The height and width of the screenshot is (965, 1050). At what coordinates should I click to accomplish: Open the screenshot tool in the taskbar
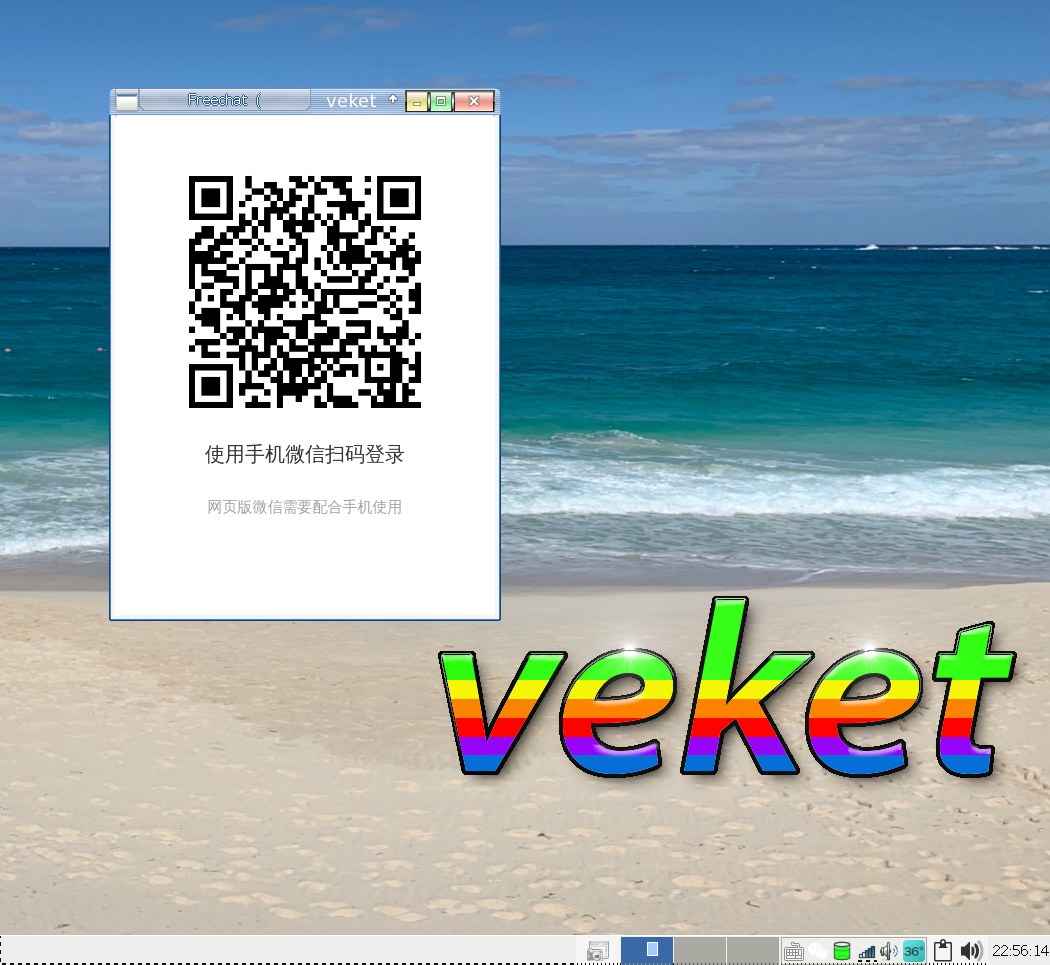click(x=597, y=951)
